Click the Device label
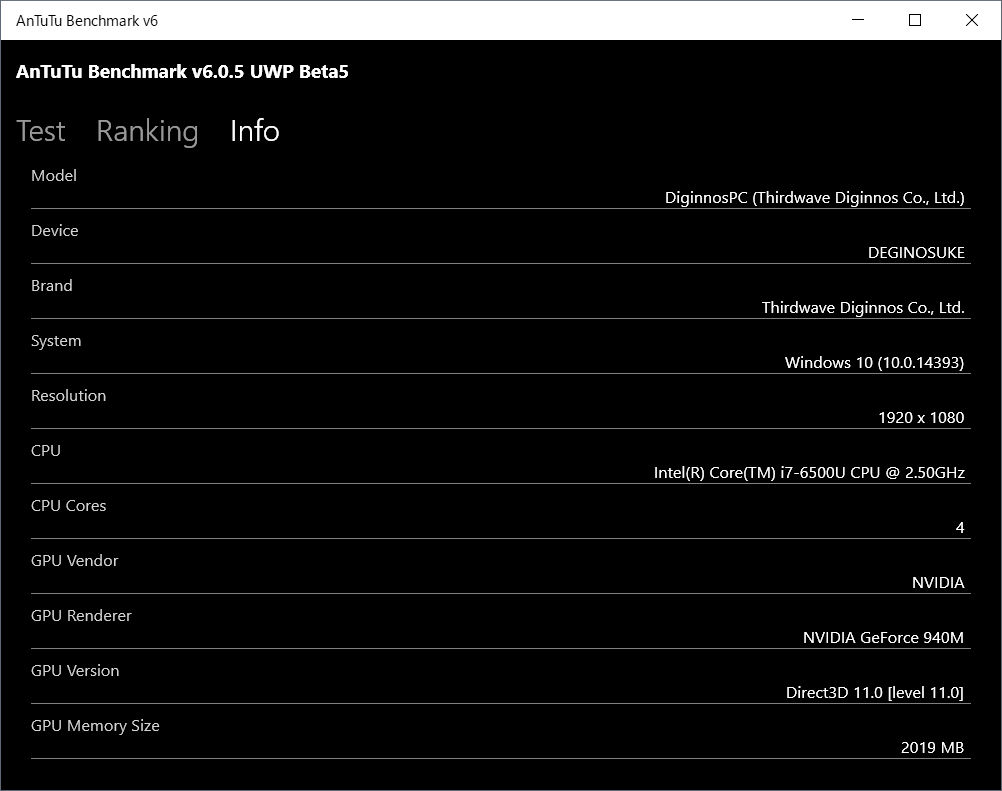The image size is (1002, 791). pos(54,231)
